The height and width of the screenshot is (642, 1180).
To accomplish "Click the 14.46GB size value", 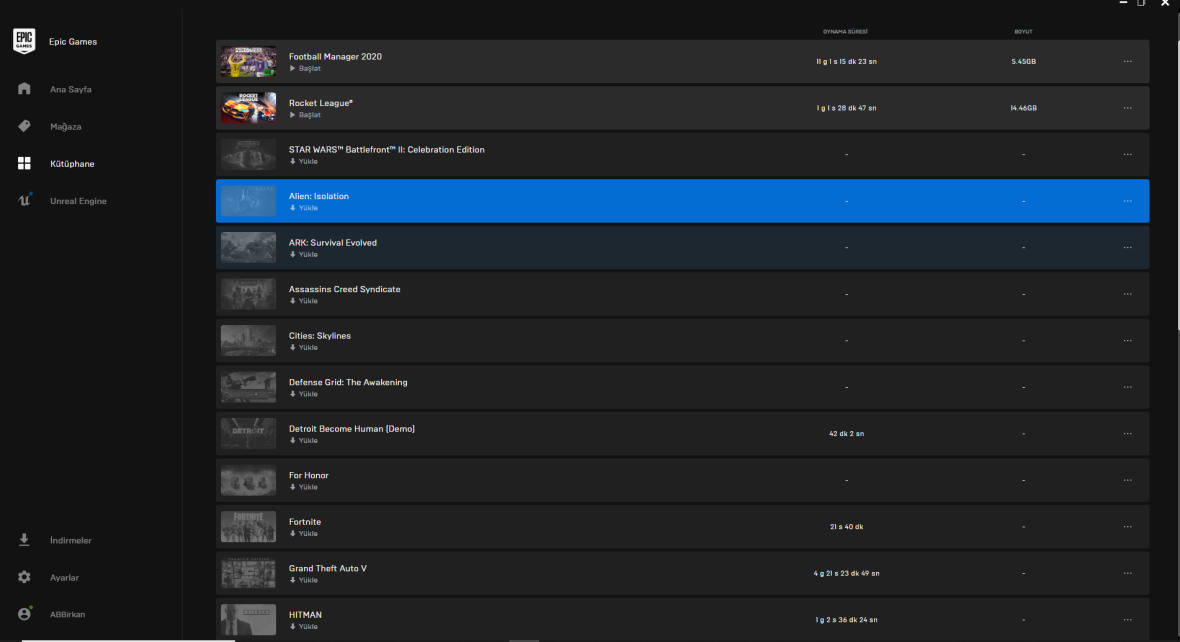I will click(1023, 108).
